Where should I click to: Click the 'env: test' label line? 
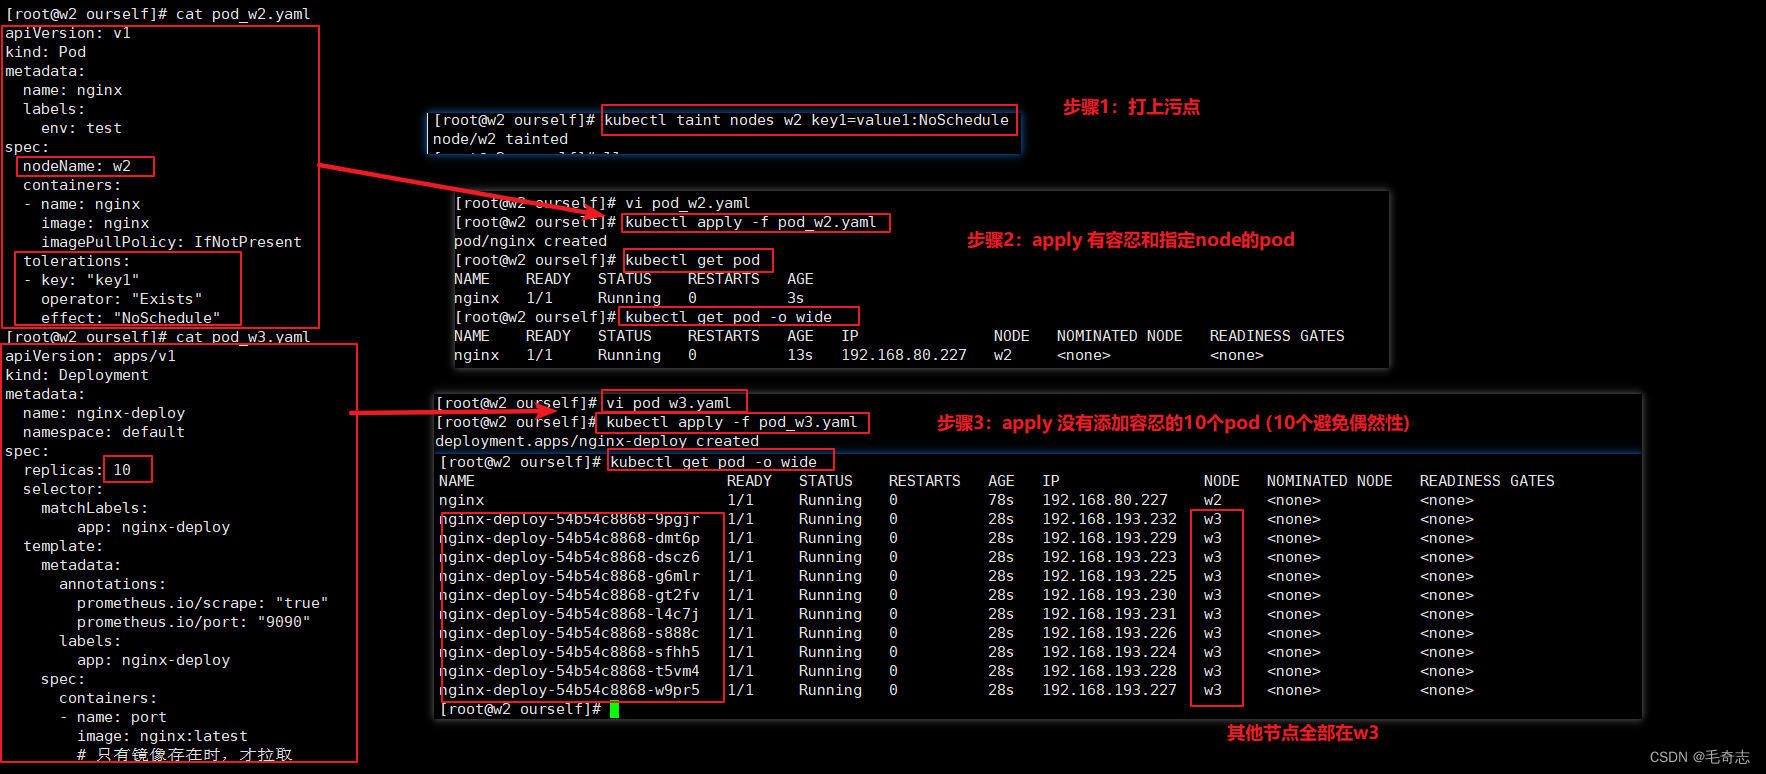[x=81, y=128]
